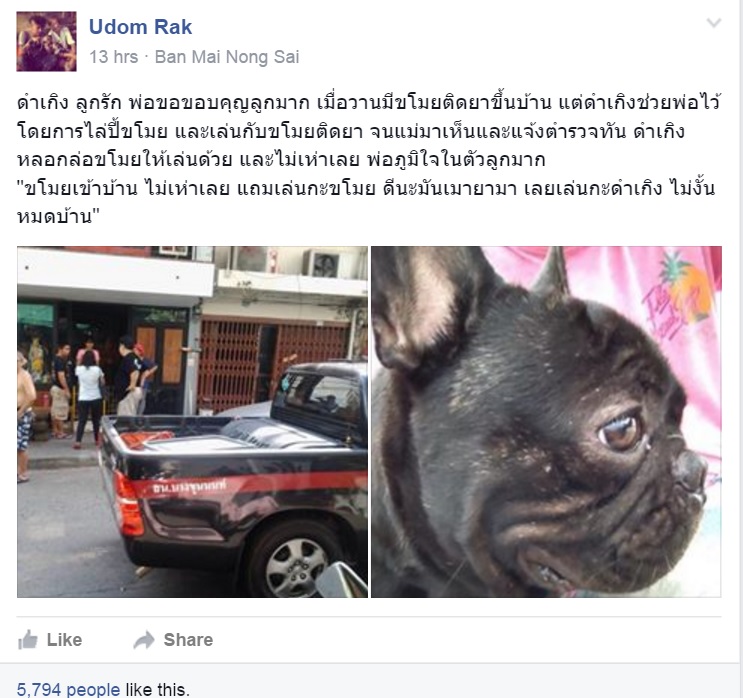743x698 pixels.
Task: Click the dog's brown eye in the photo
Action: [x=621, y=431]
